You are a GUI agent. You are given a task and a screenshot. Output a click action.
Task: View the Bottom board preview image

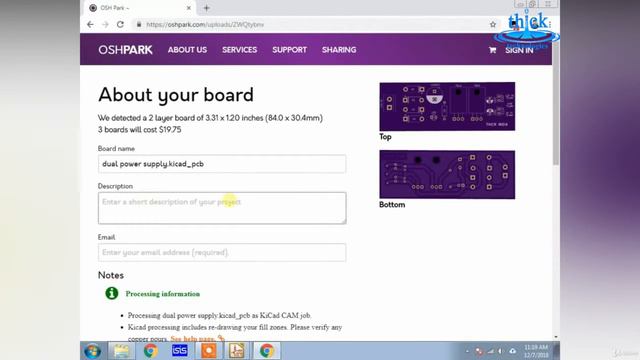click(447, 174)
